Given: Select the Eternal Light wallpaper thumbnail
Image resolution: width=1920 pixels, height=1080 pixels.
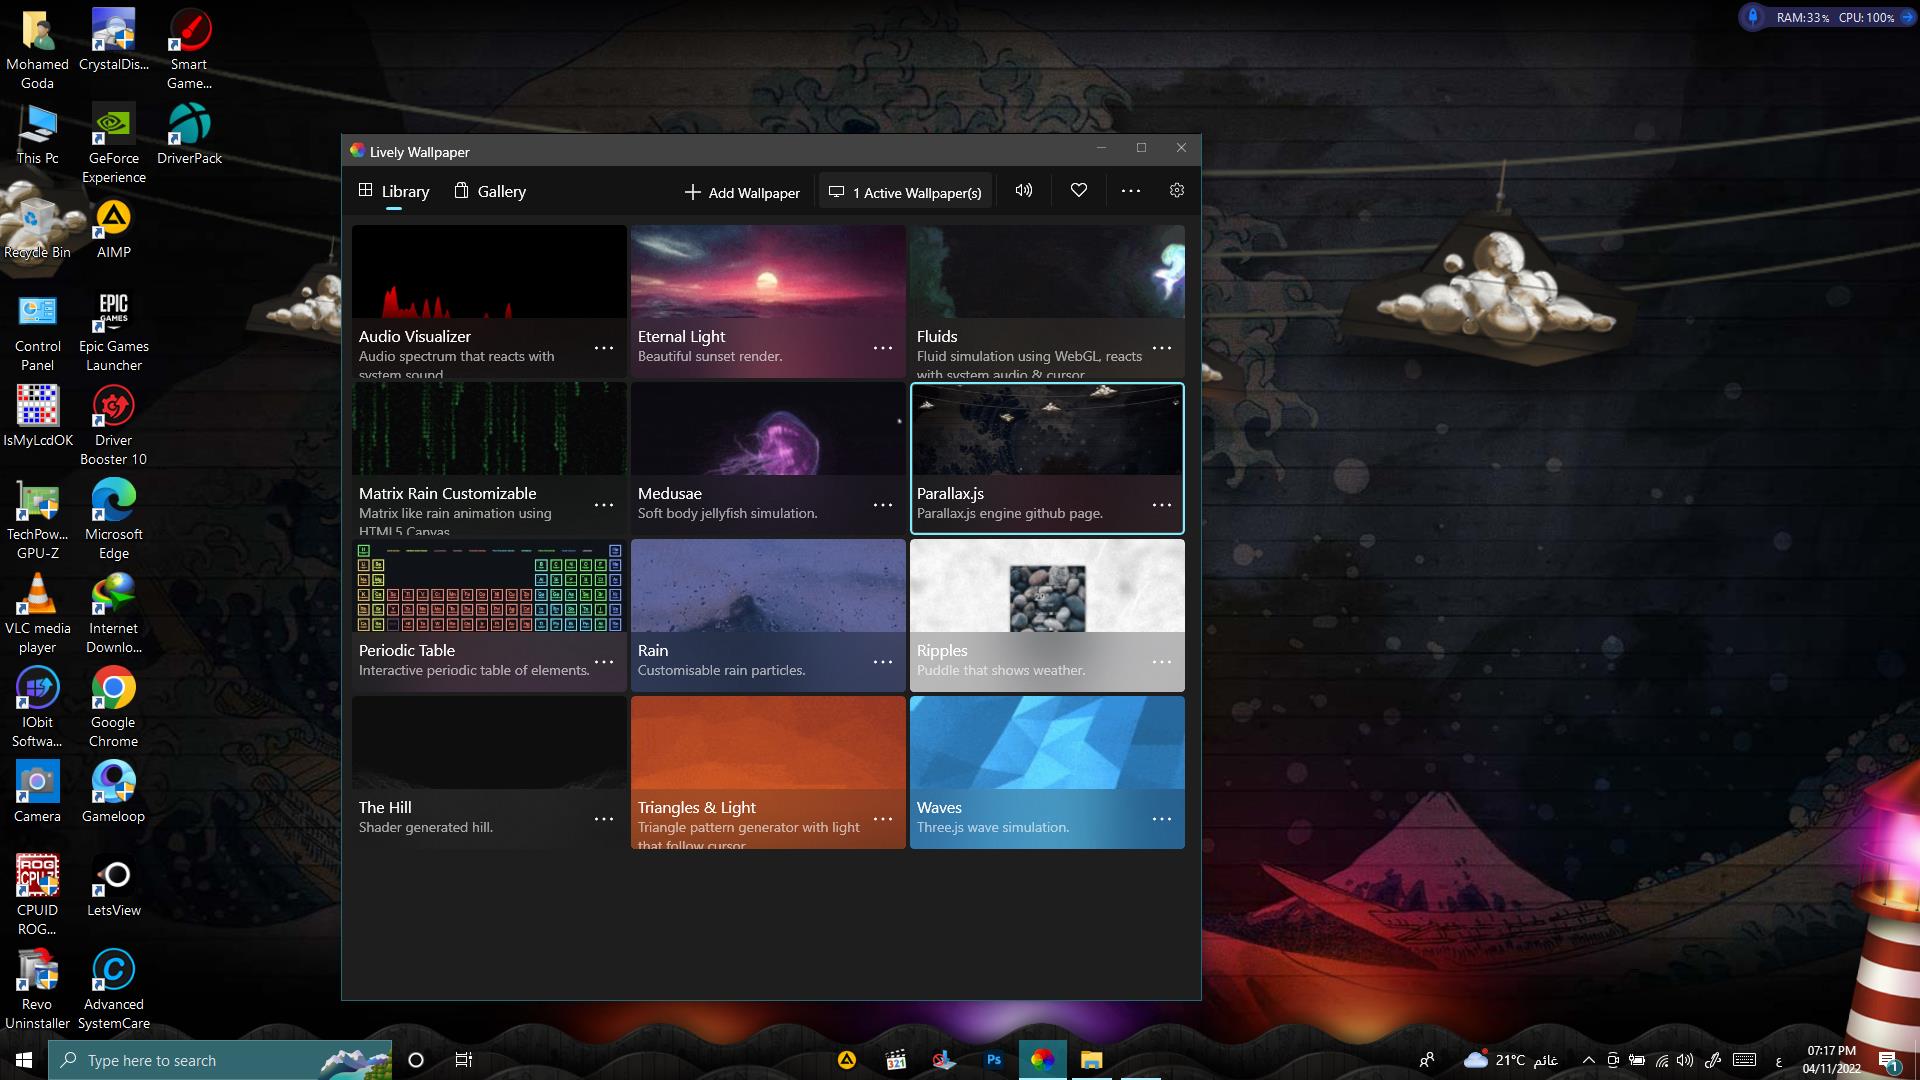Looking at the screenshot, I should point(768,272).
